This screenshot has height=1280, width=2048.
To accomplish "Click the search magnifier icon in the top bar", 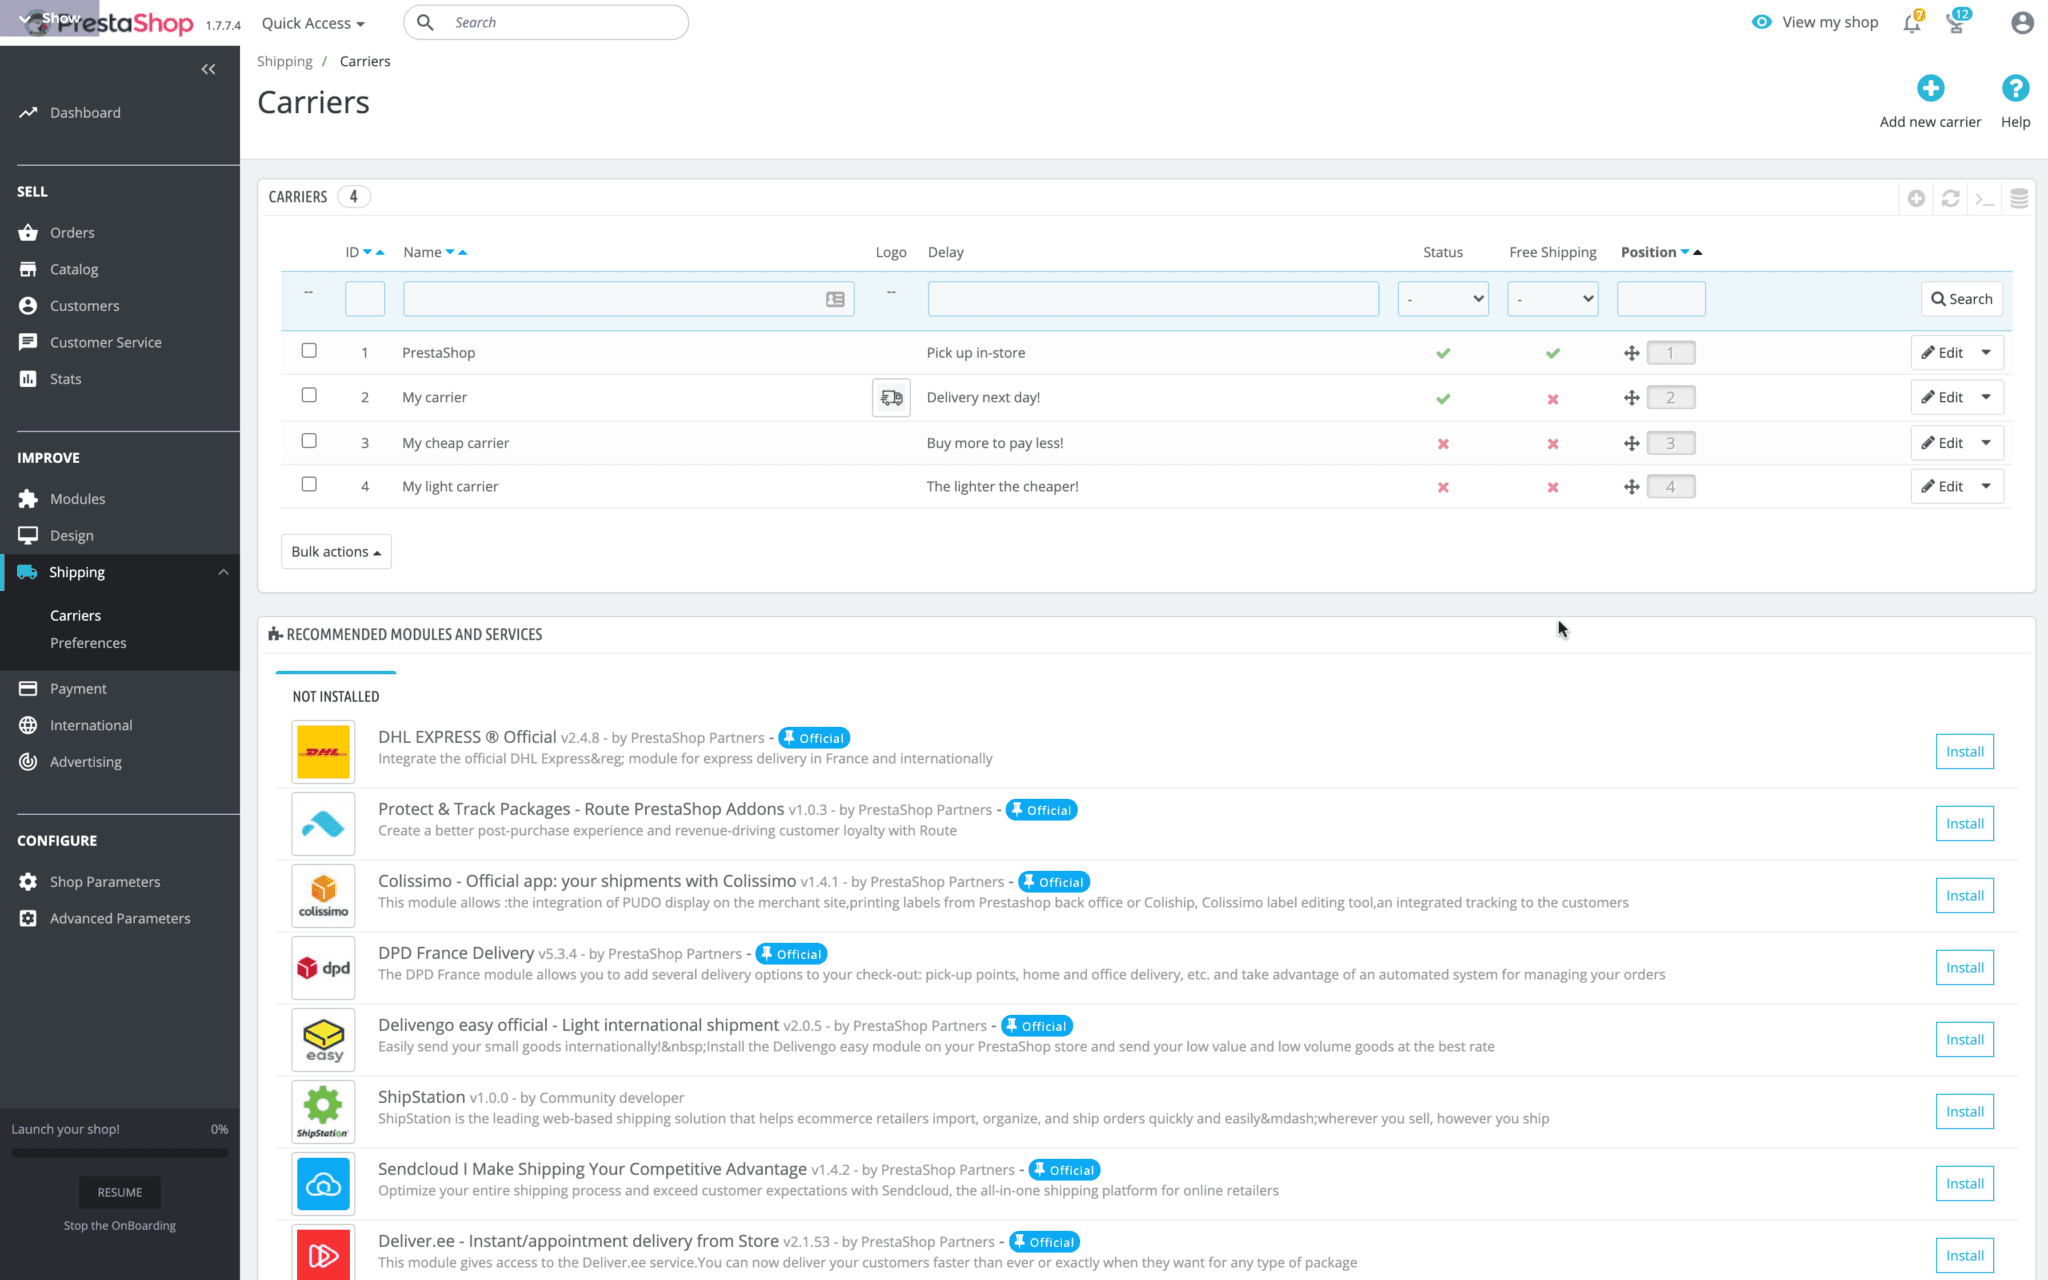I will pos(425,22).
